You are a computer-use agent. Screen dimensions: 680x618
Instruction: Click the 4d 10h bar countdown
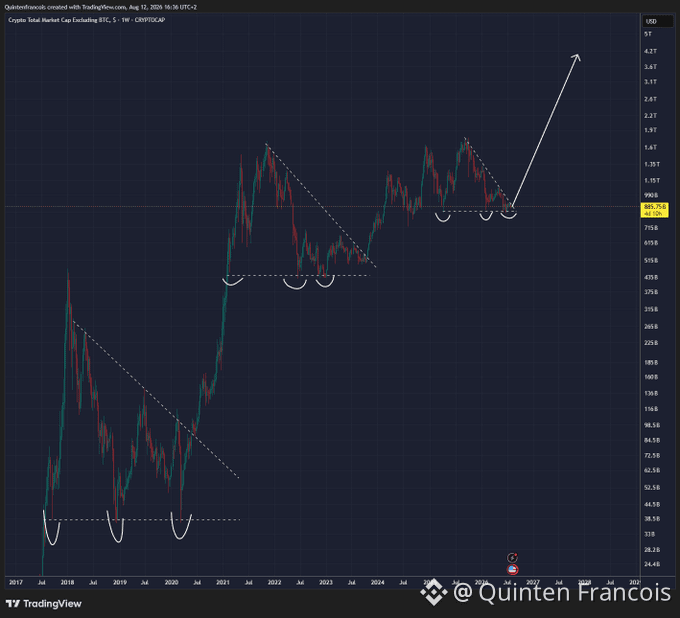653,214
